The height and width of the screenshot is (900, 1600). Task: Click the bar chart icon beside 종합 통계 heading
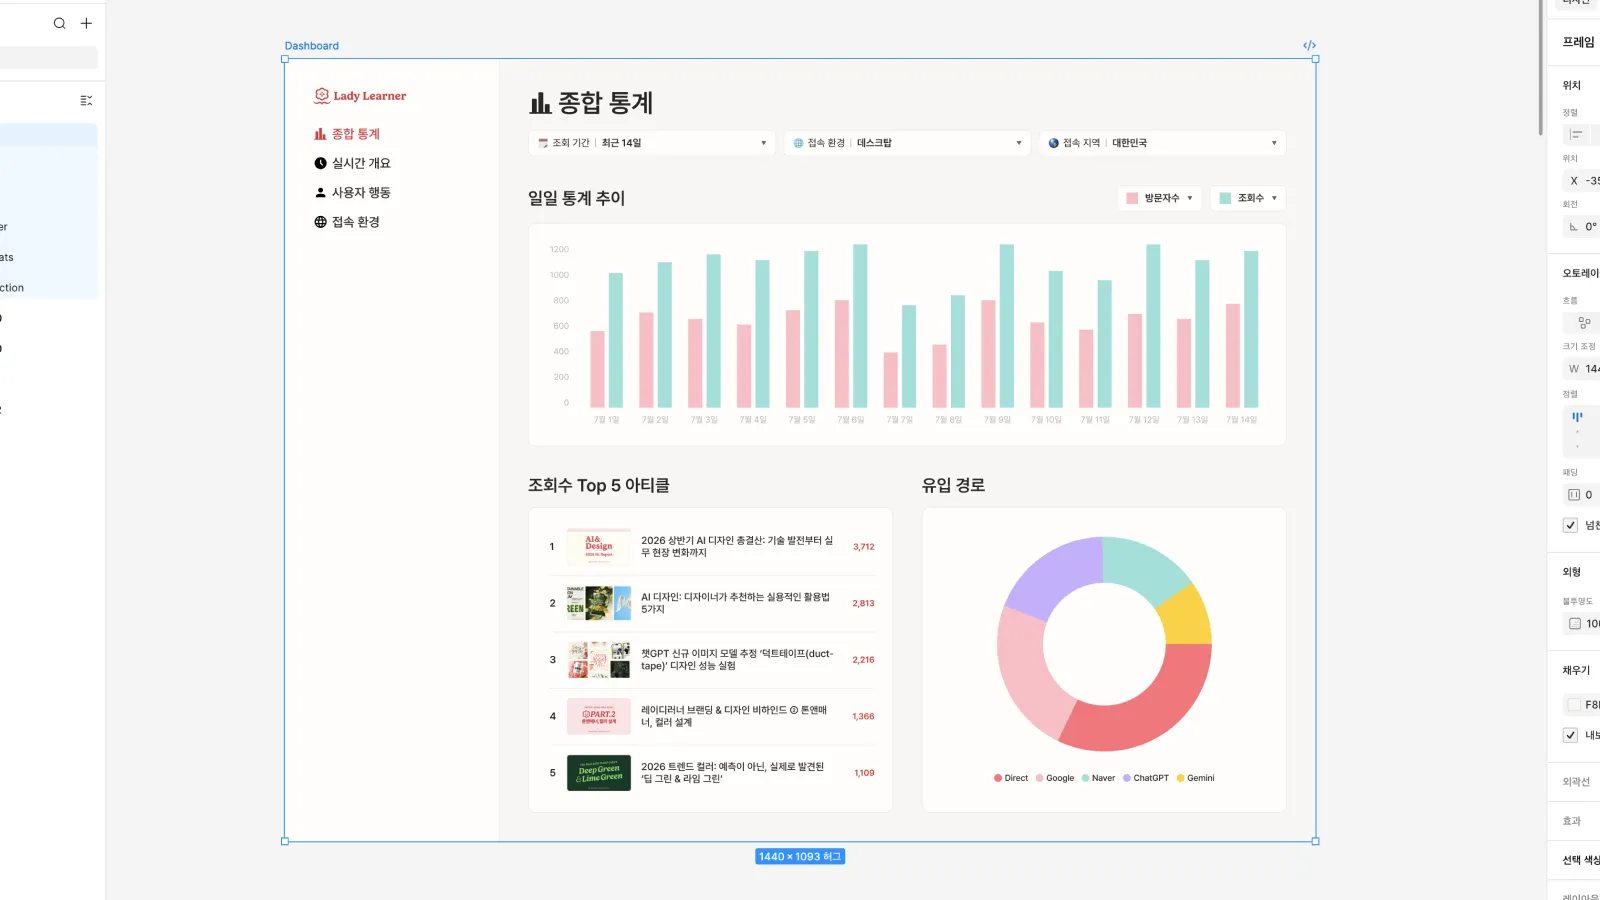pyautogui.click(x=540, y=103)
